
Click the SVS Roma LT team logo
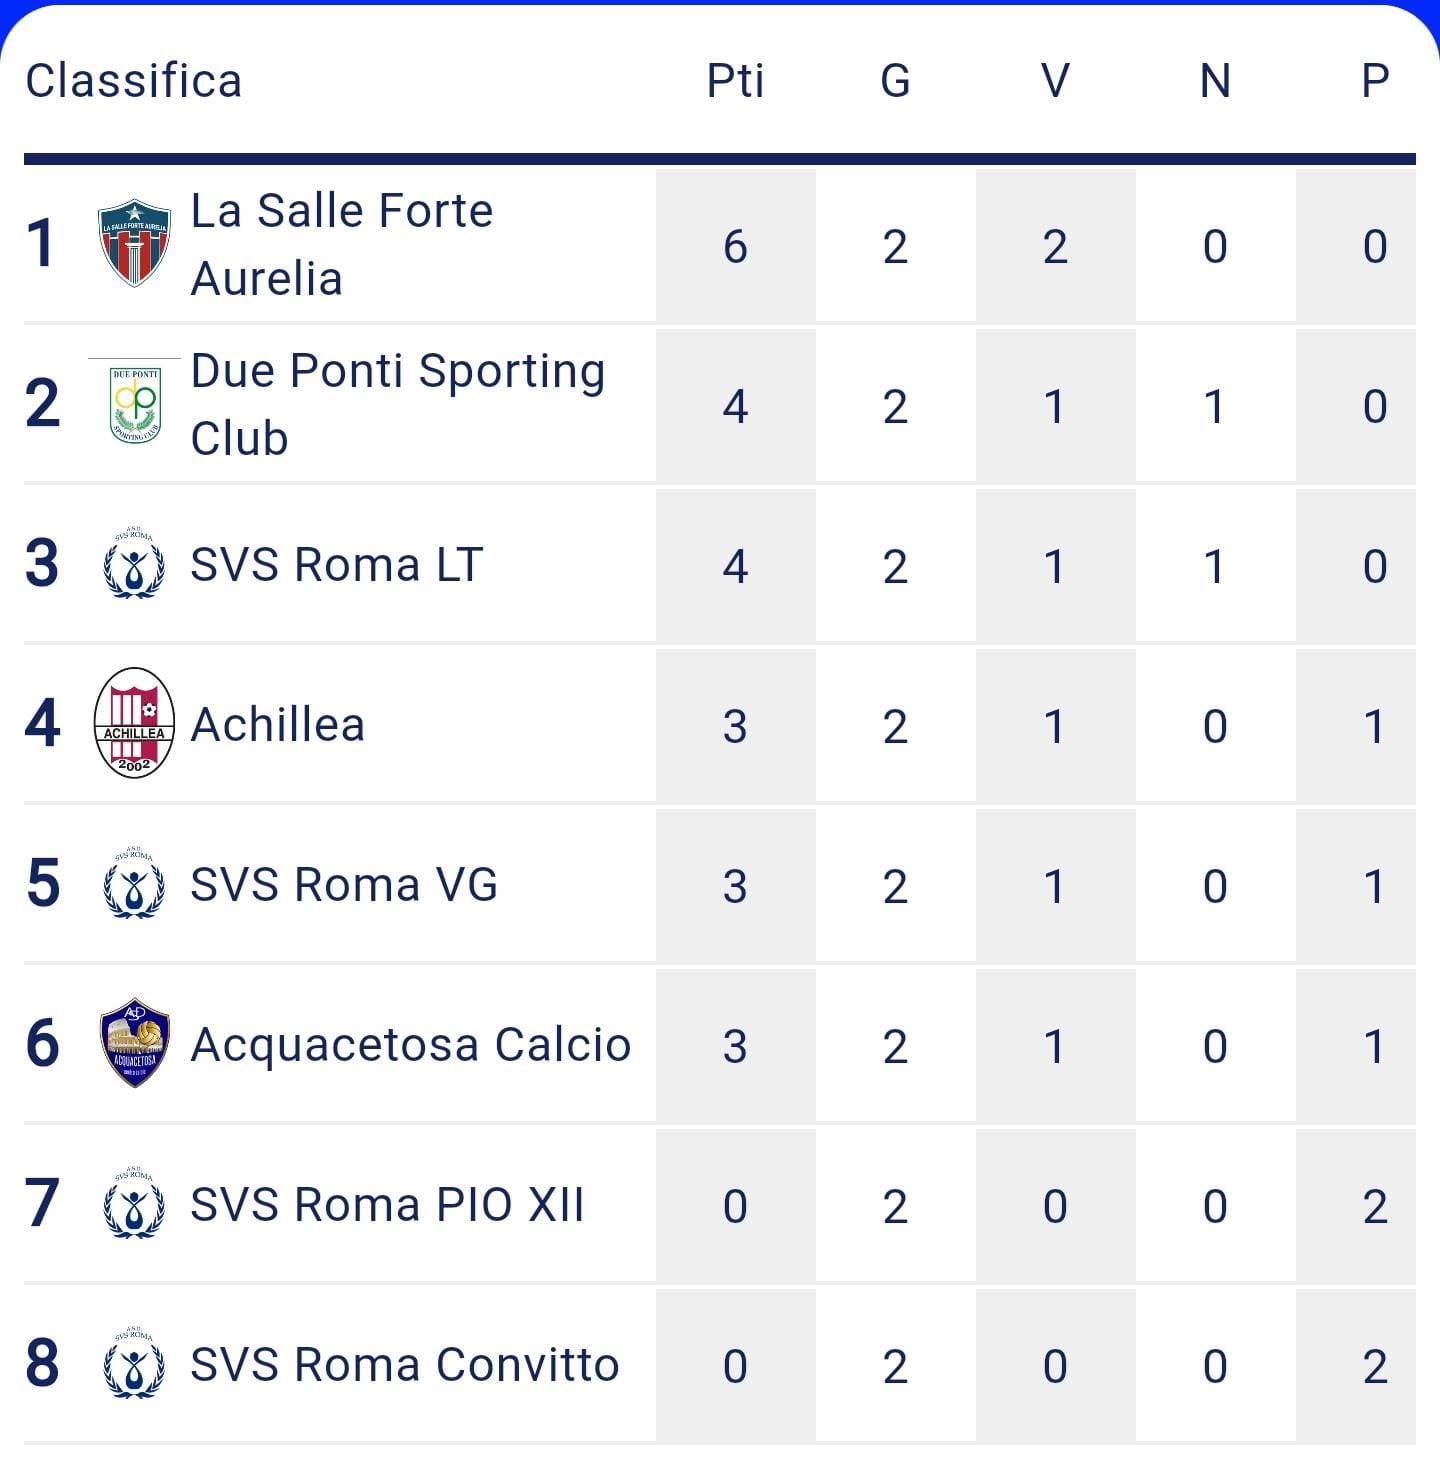click(134, 563)
